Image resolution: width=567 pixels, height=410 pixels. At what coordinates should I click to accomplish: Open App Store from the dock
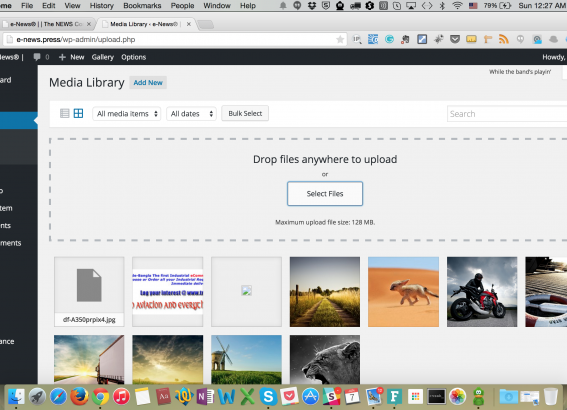pyautogui.click(x=310, y=397)
